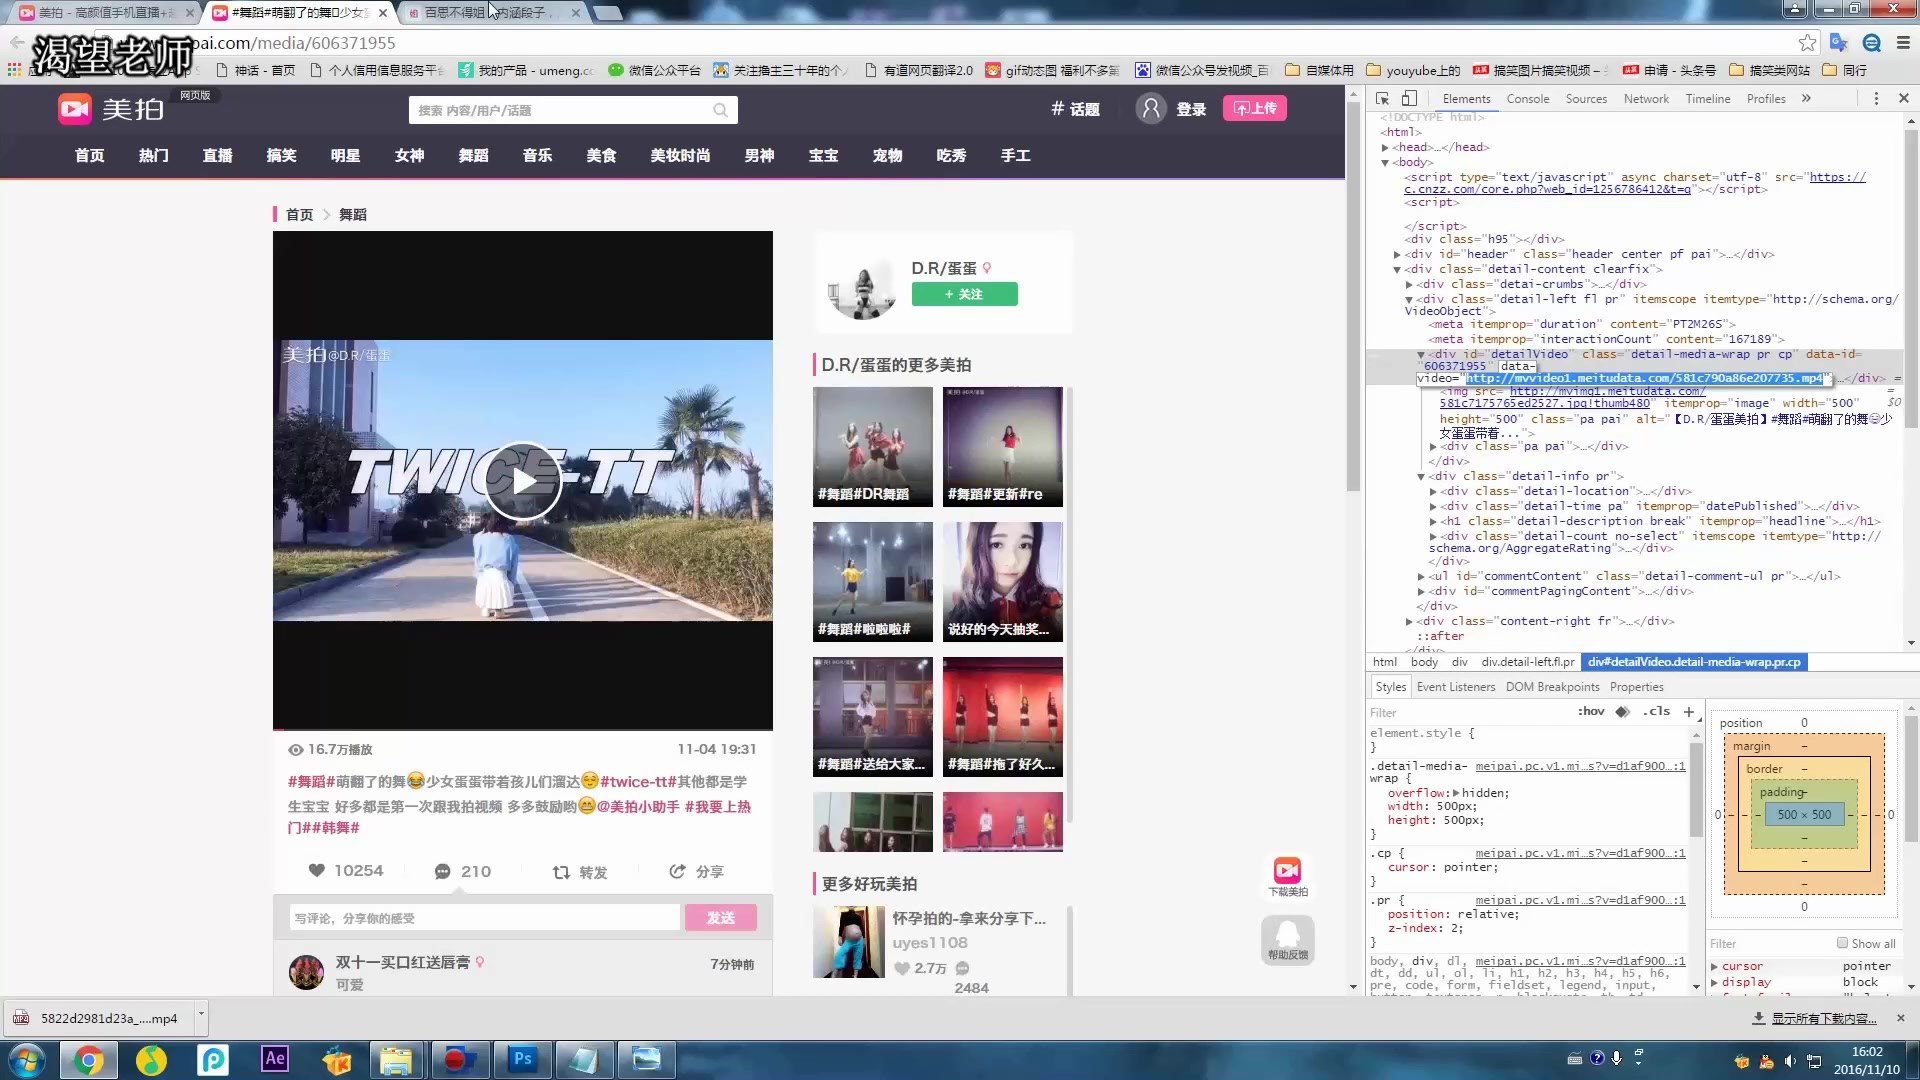This screenshot has width=1920, height=1080.
Task: Click the 登录 login avatar icon
Action: [1151, 109]
